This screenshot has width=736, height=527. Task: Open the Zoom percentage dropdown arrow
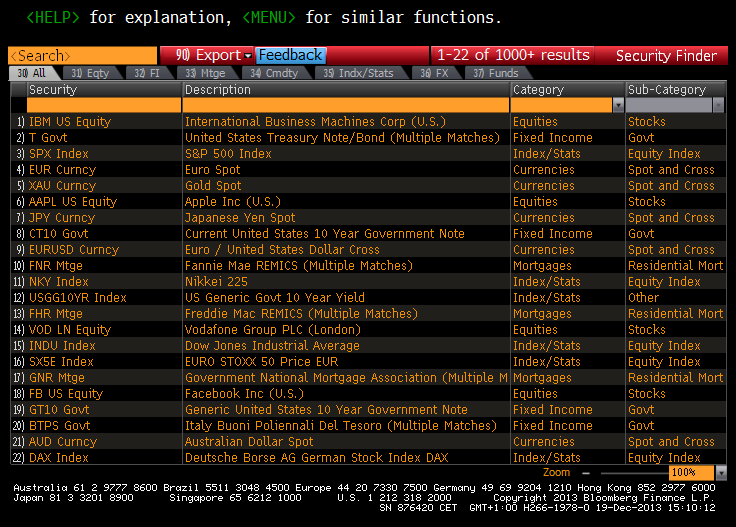721,473
